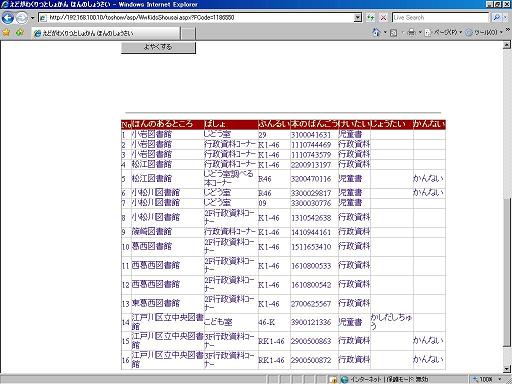Click the browser Back arrow button

pos(8,18)
